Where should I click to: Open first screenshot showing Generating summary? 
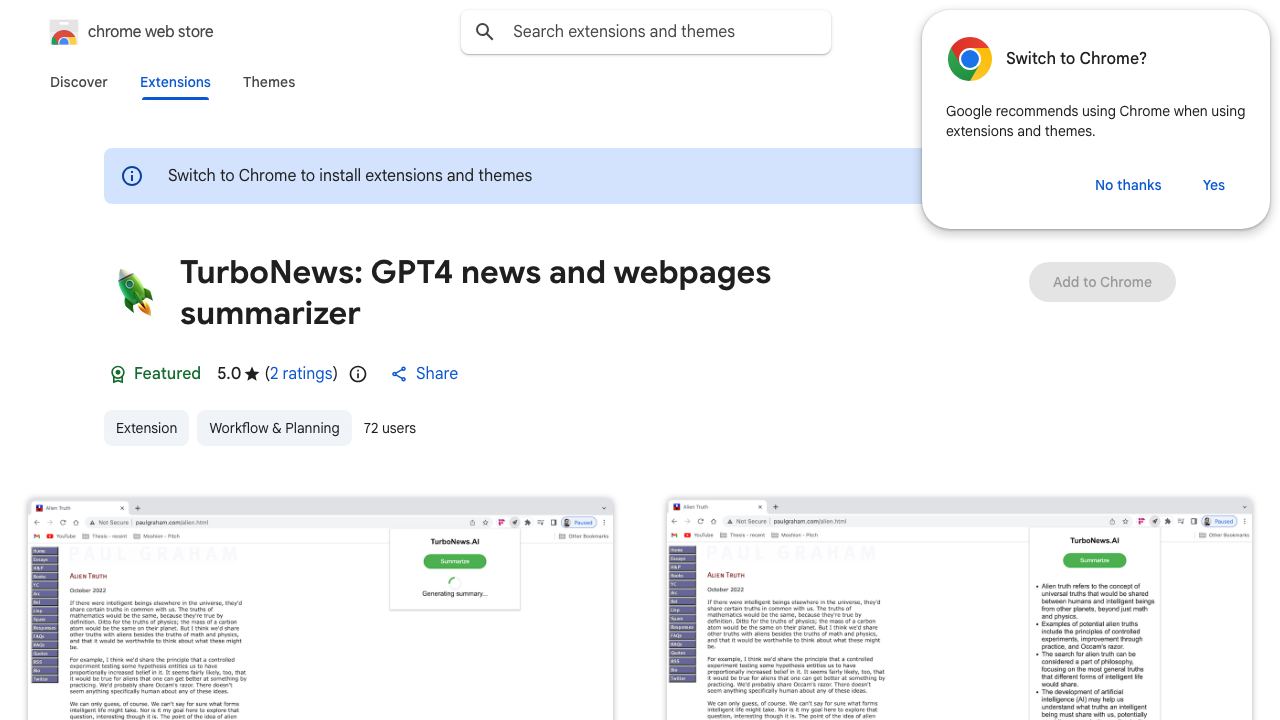click(x=321, y=608)
